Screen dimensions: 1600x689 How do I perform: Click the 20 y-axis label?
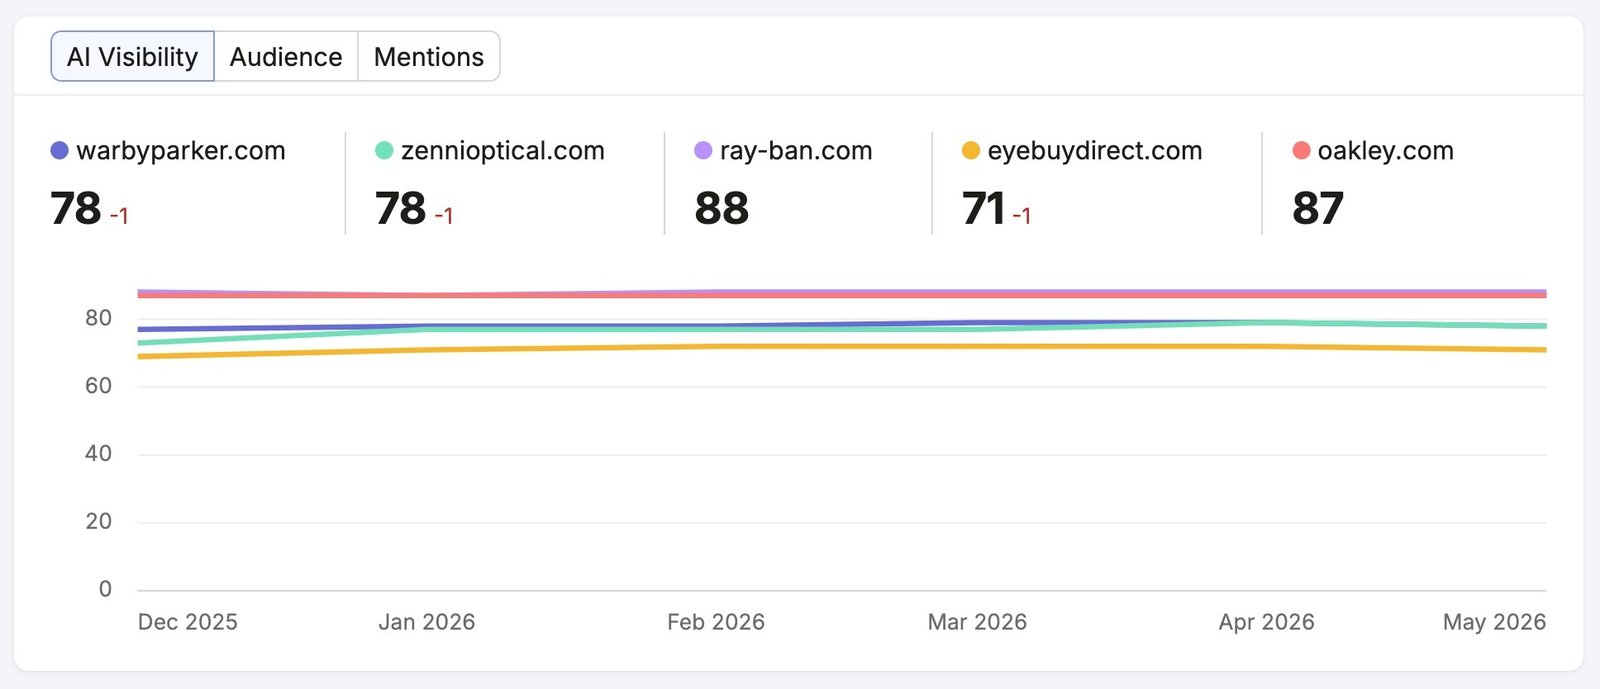coord(98,521)
